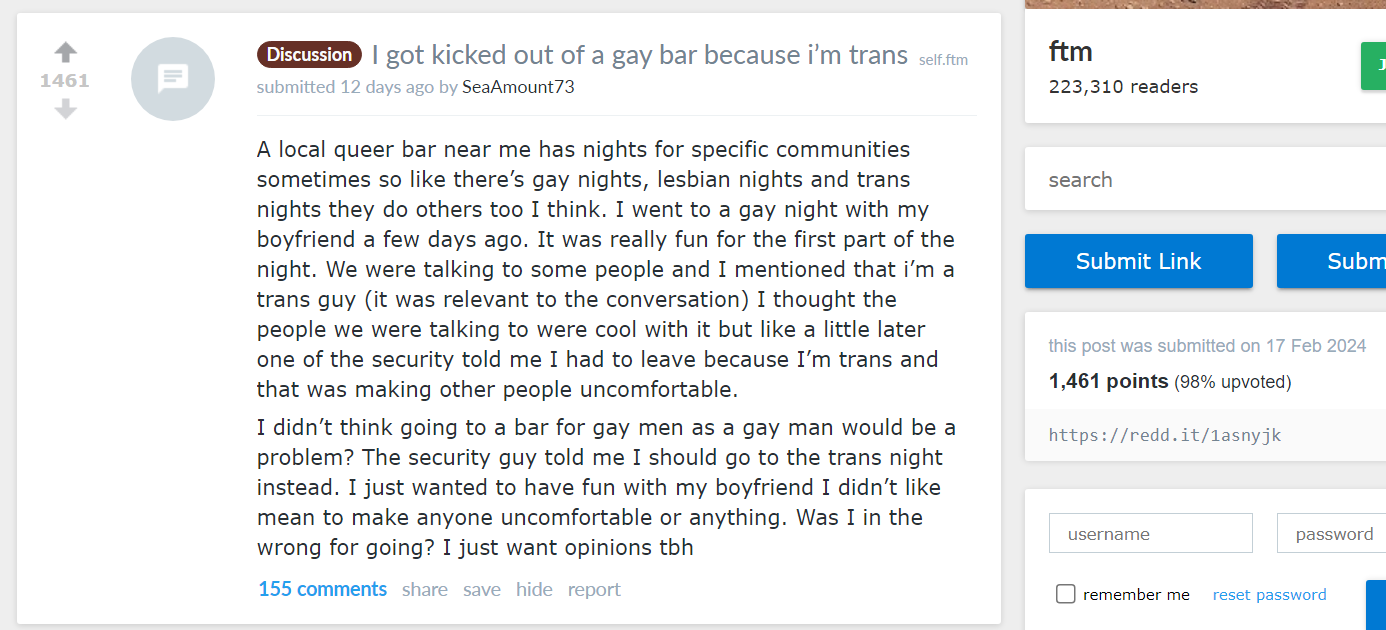Open the post title link

[x=639, y=55]
